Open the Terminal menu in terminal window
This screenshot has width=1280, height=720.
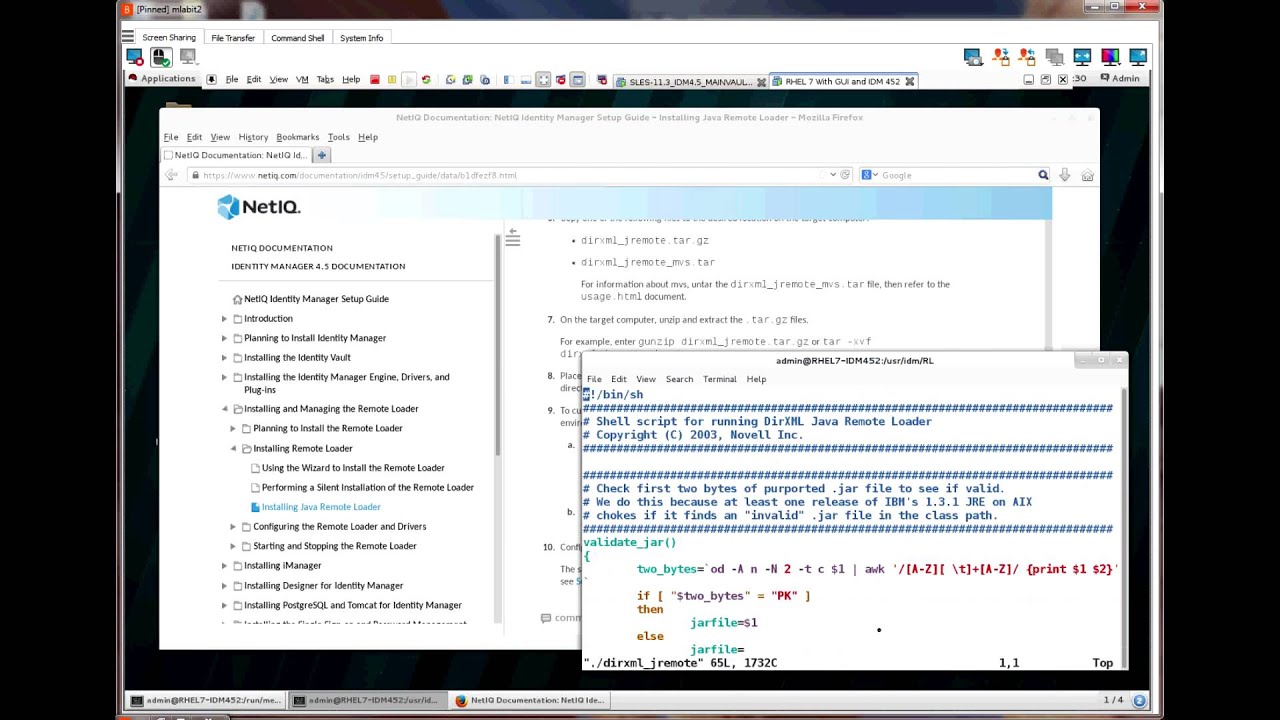[719, 379]
